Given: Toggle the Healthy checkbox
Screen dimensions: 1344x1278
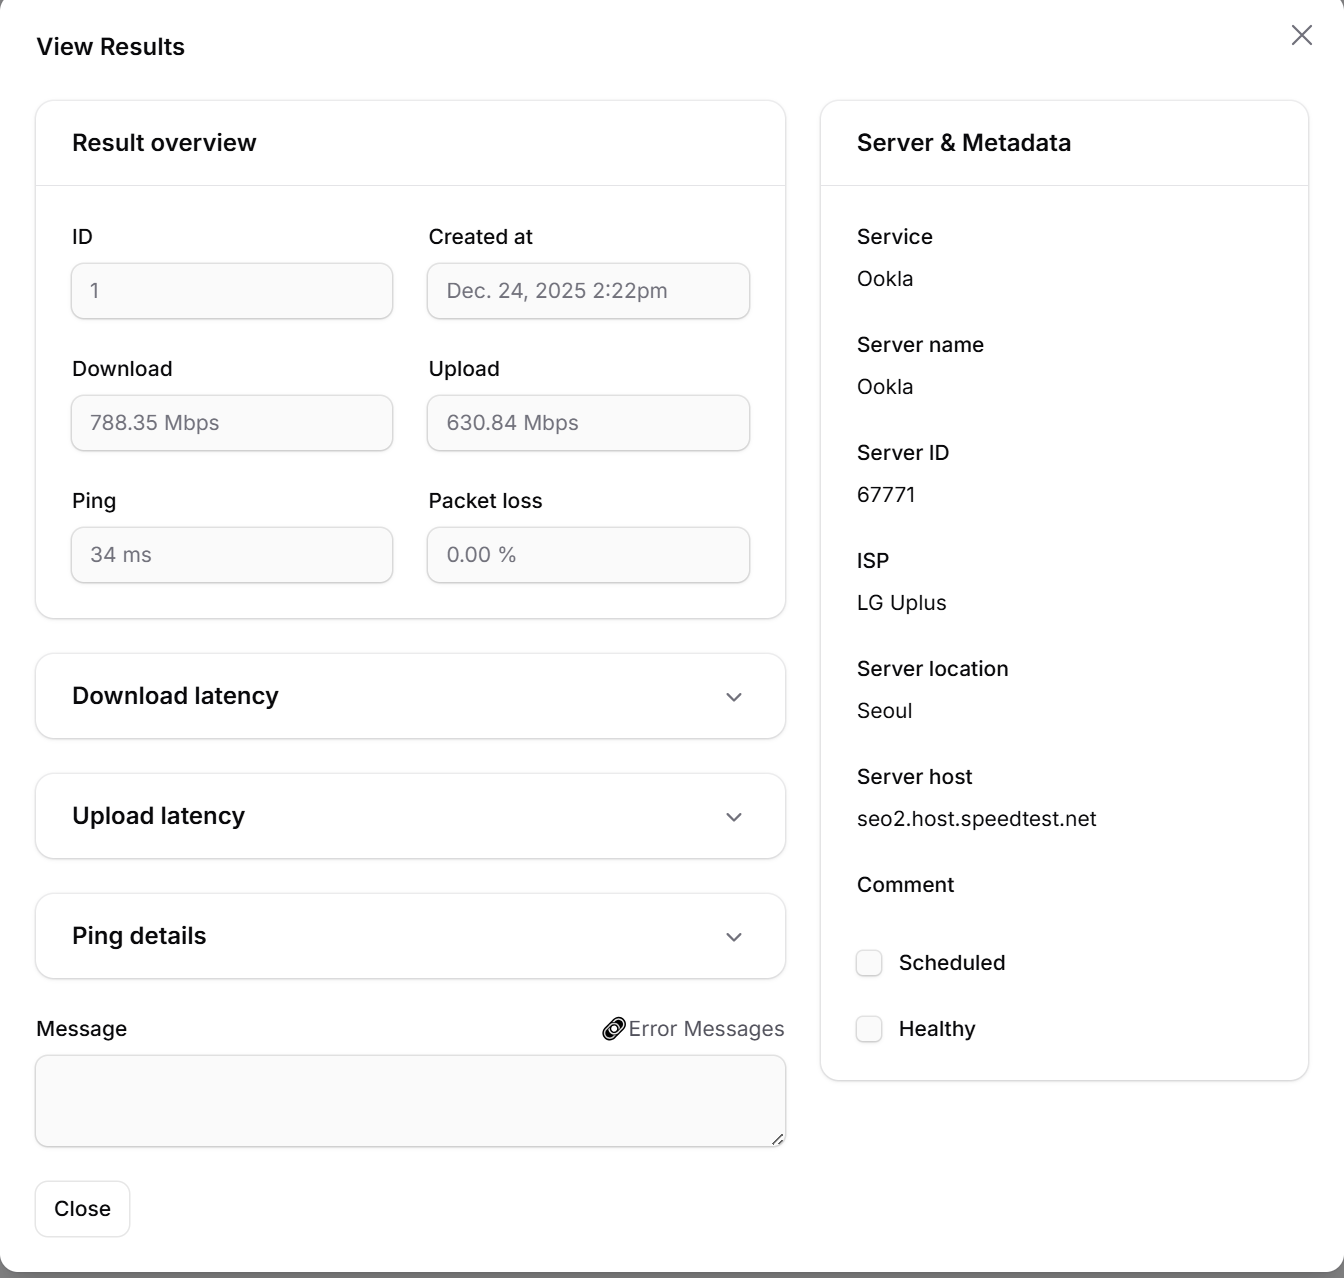Looking at the screenshot, I should (869, 1029).
